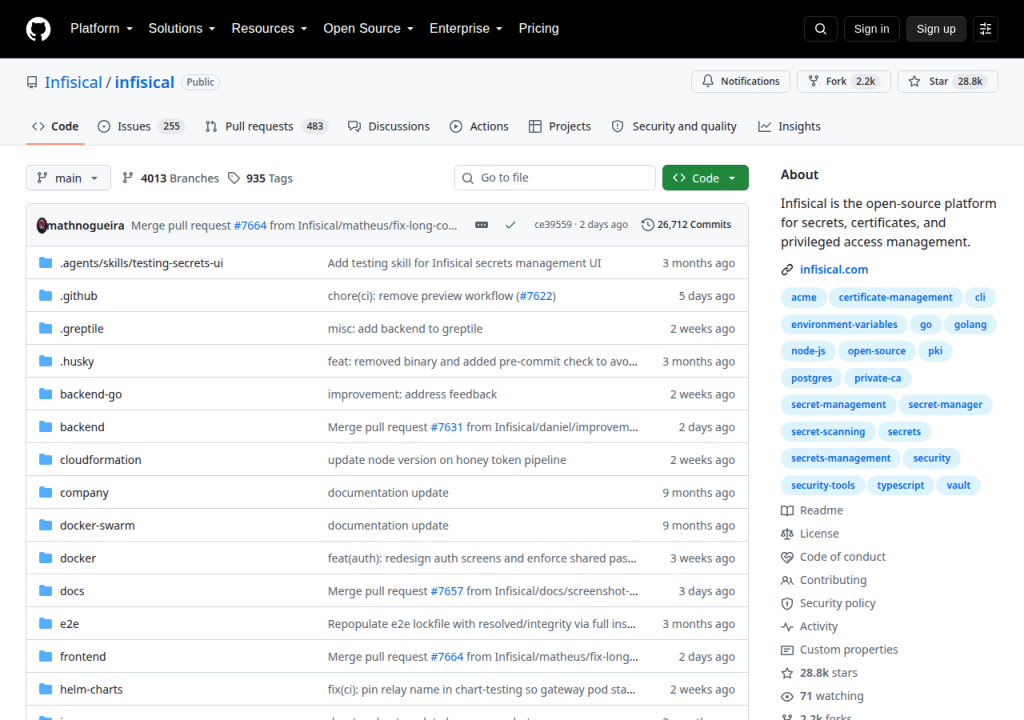The width and height of the screenshot is (1024, 720).
Task: Open the Actions tab
Action: tap(479, 126)
